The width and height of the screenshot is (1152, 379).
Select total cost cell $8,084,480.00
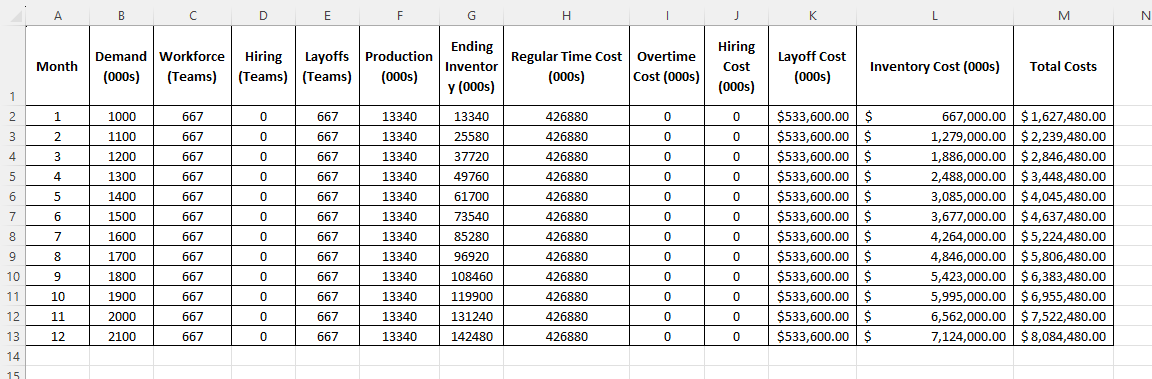1063,336
